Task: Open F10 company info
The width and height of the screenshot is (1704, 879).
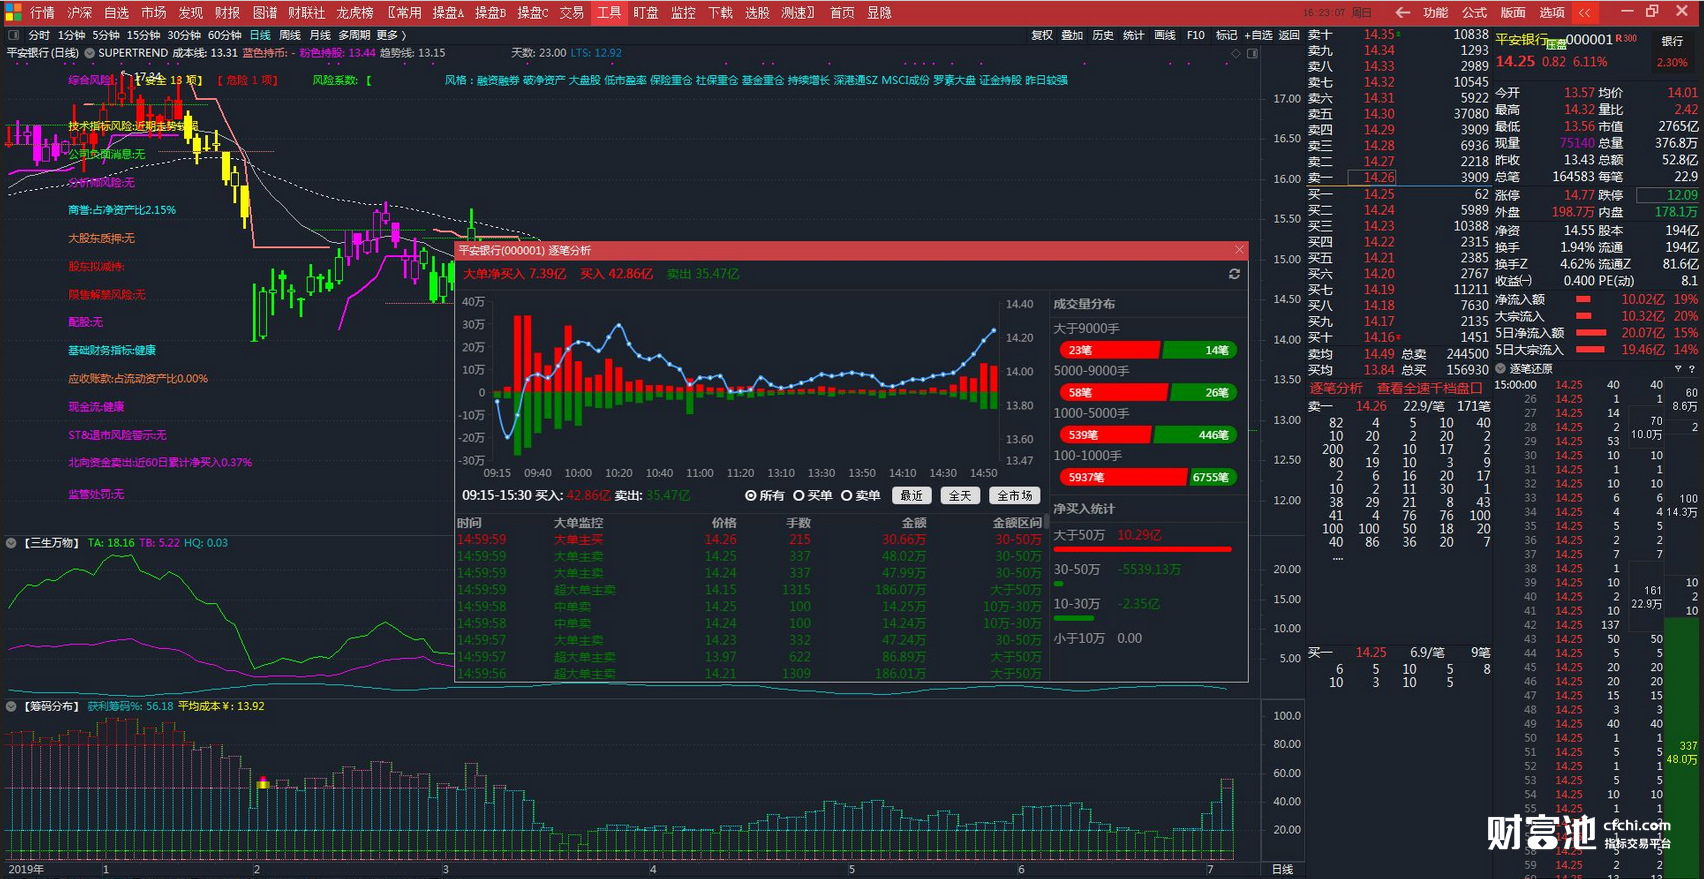Action: tap(1196, 35)
